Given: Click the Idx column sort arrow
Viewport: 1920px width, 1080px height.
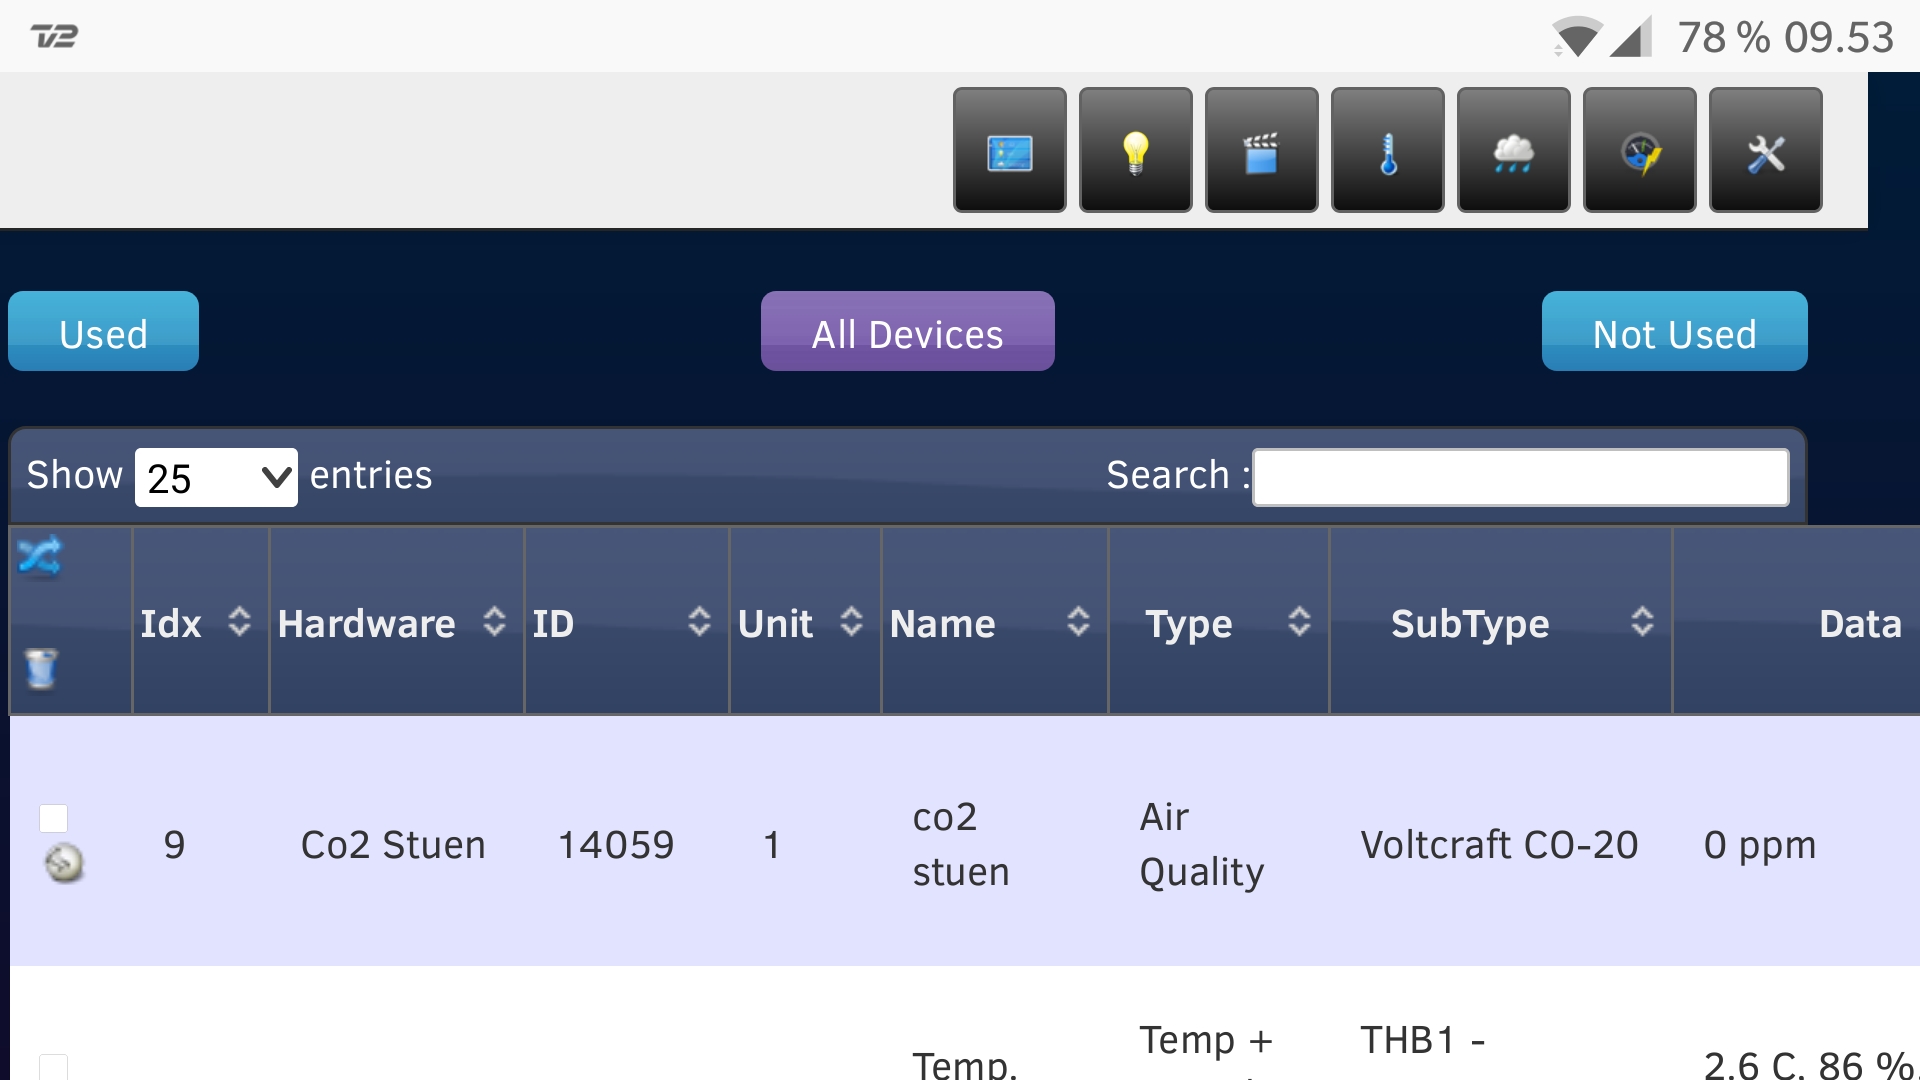Looking at the screenshot, I should tap(237, 624).
